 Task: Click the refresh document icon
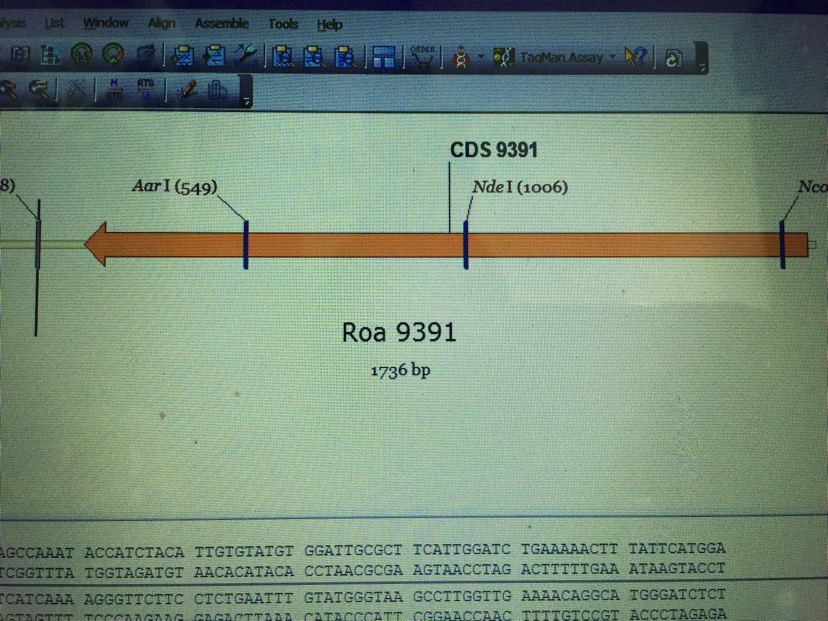(673, 58)
